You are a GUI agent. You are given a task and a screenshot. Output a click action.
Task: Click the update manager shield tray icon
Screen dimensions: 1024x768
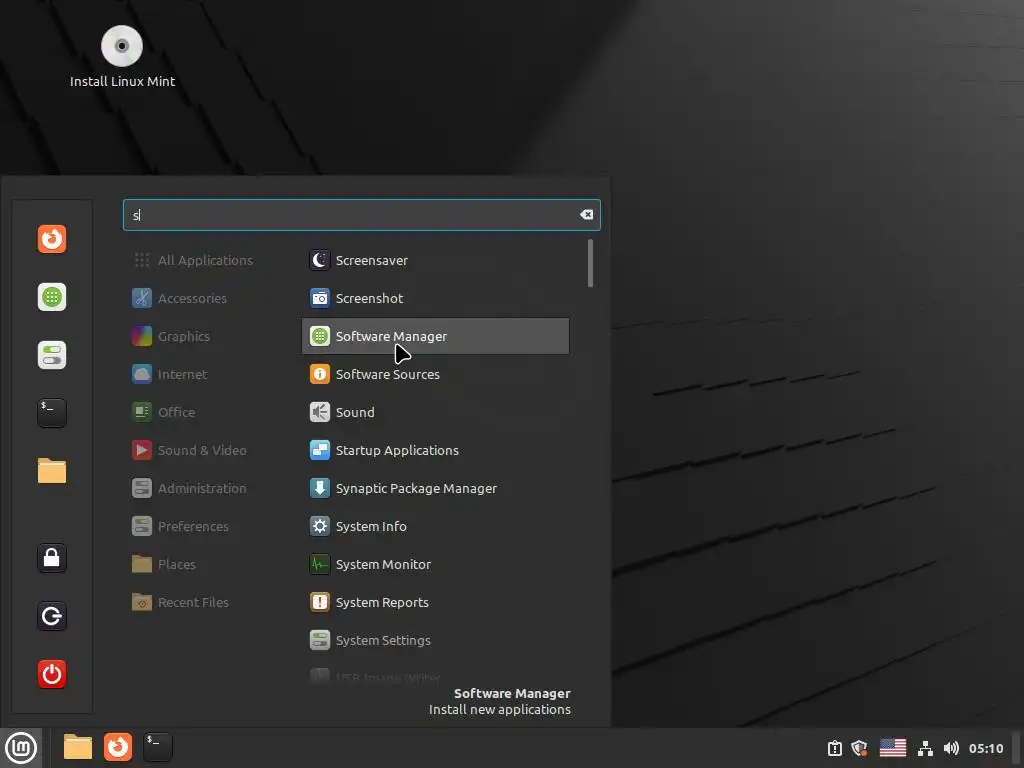click(859, 748)
